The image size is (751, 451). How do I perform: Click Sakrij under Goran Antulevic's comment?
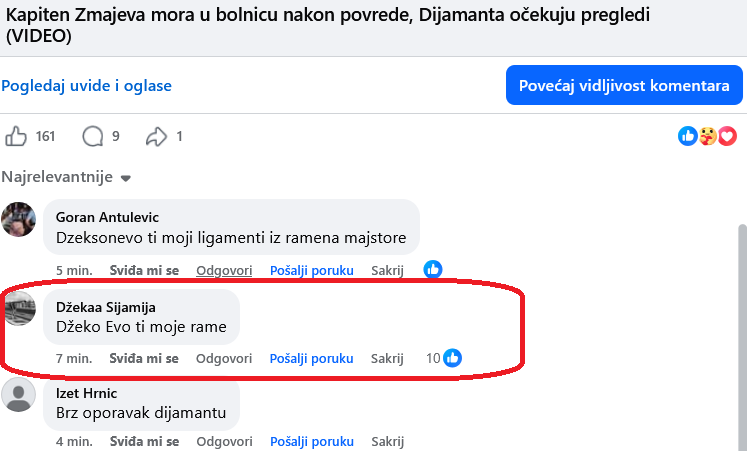[387, 270]
